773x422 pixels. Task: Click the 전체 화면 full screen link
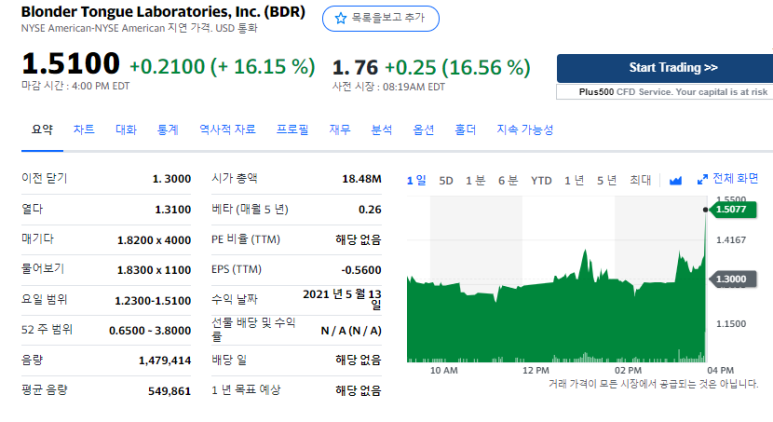736,178
